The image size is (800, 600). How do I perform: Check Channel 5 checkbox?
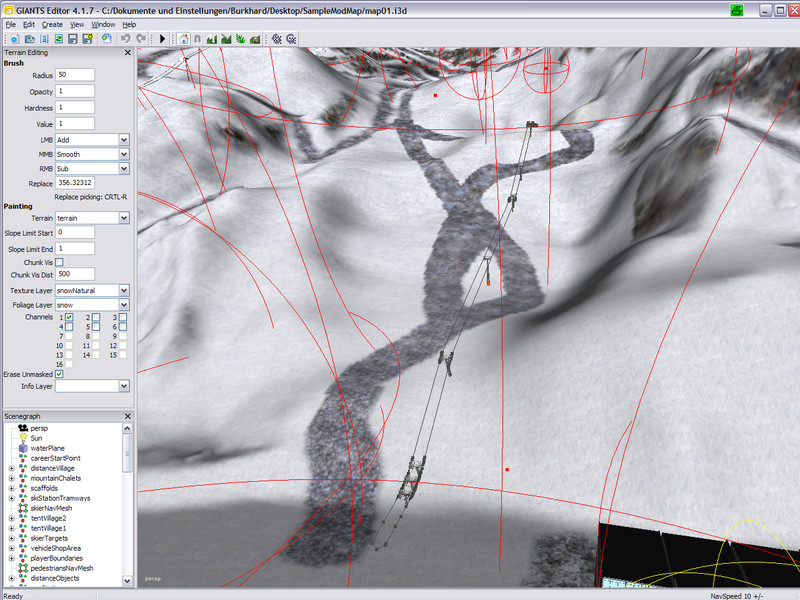coord(96,327)
